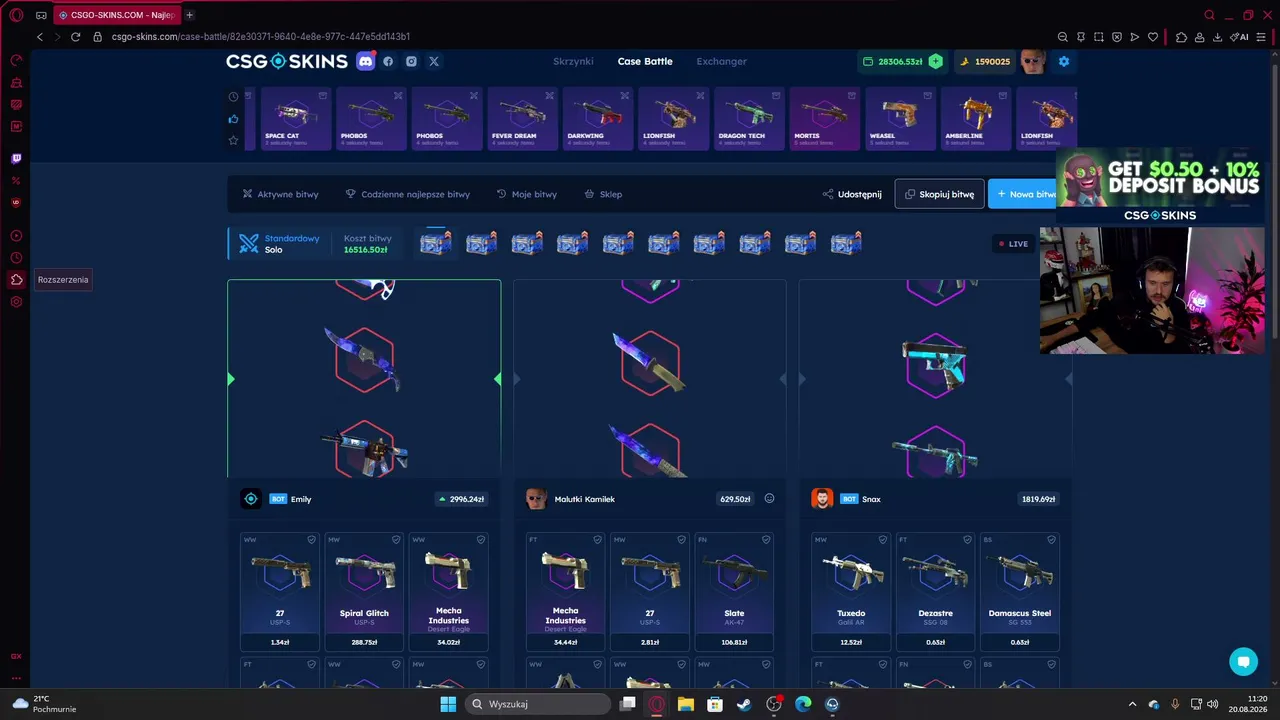Click bot name Snax
The image size is (1280, 720).
pos(871,499)
